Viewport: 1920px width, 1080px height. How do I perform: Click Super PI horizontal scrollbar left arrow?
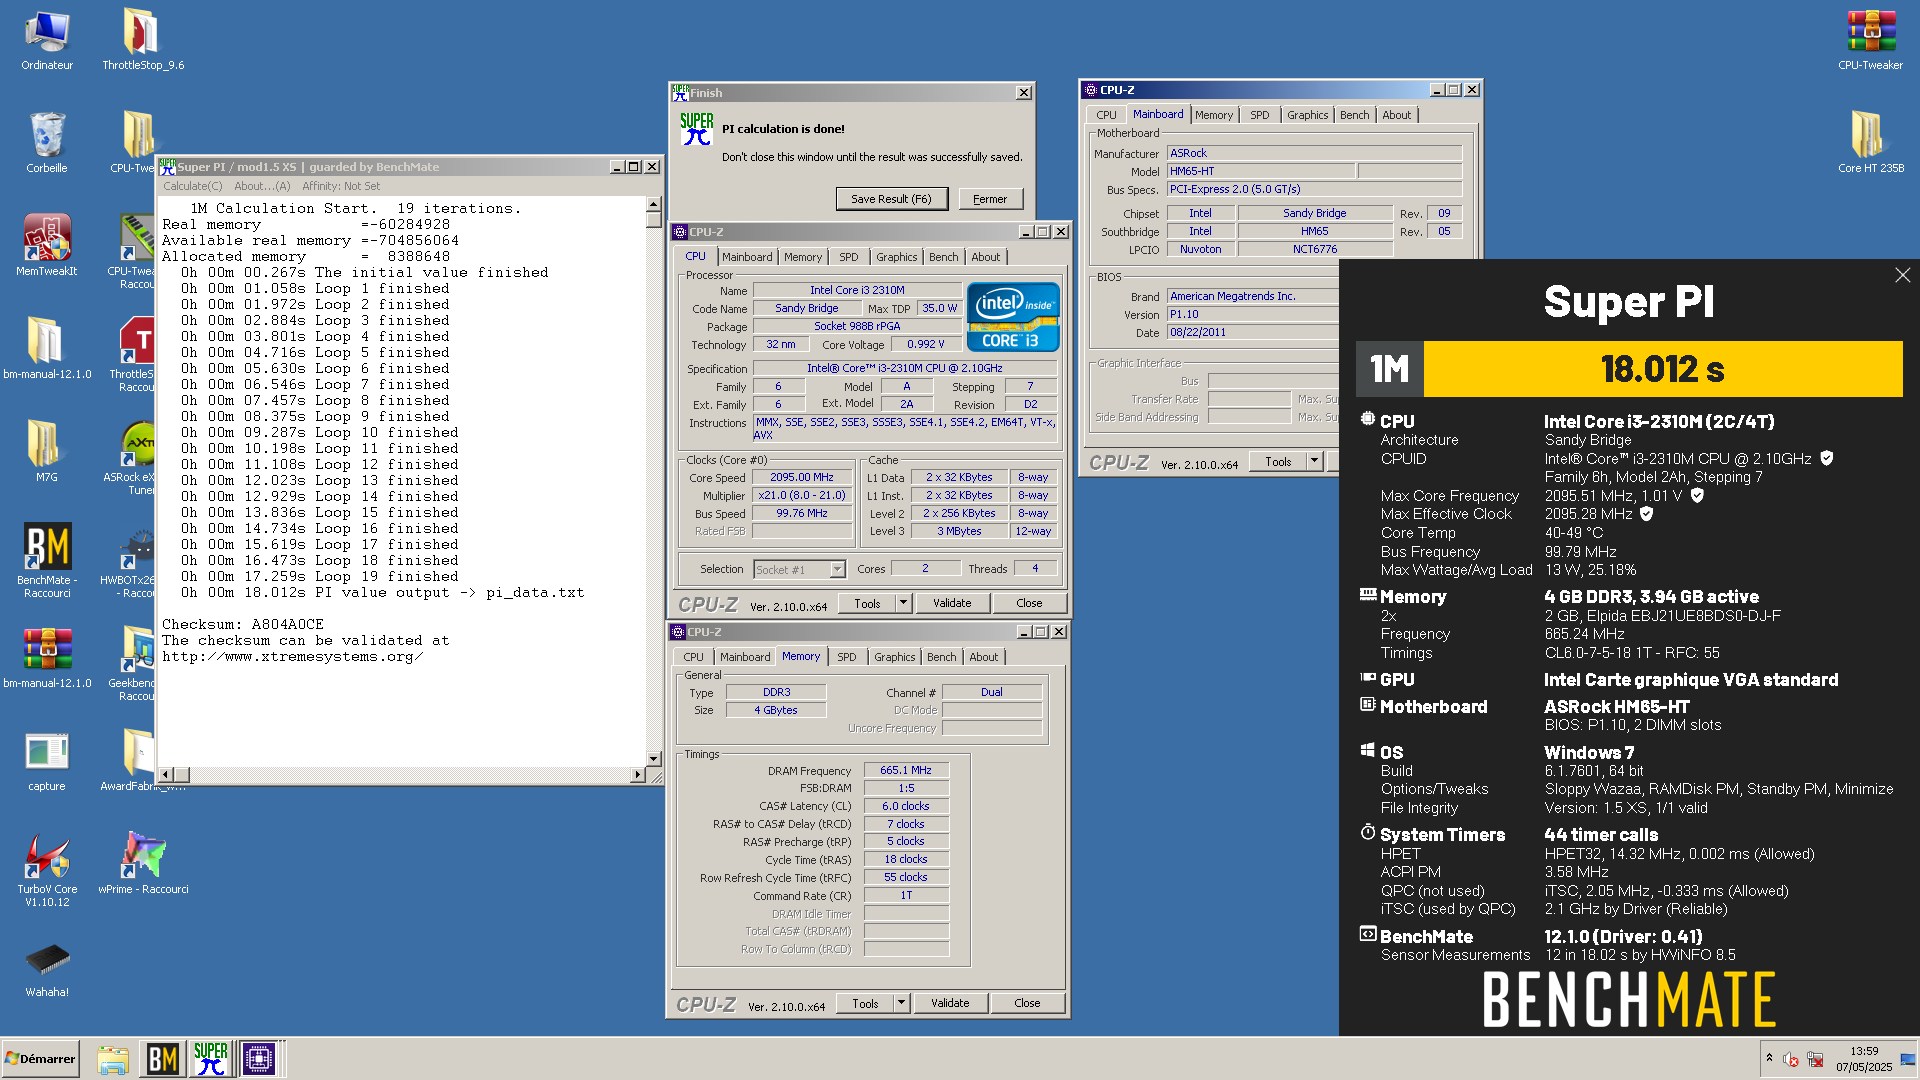[x=167, y=775]
